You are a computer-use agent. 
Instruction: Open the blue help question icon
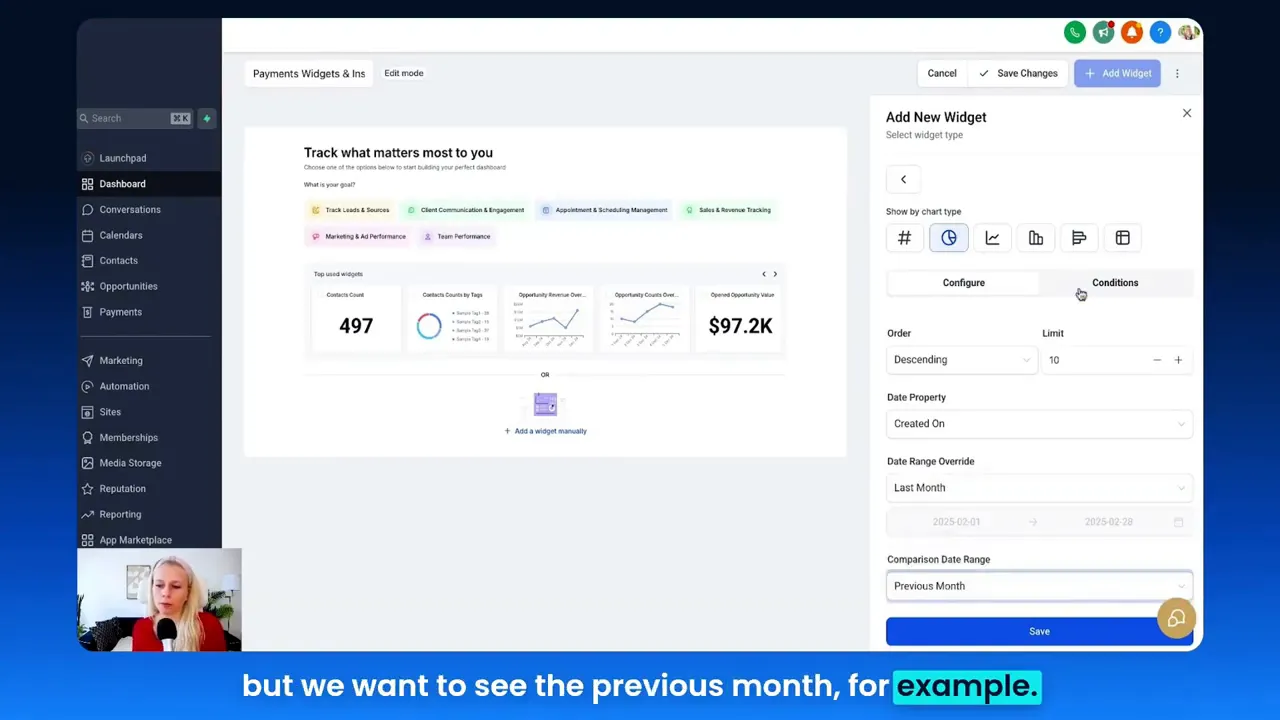[x=1160, y=33]
